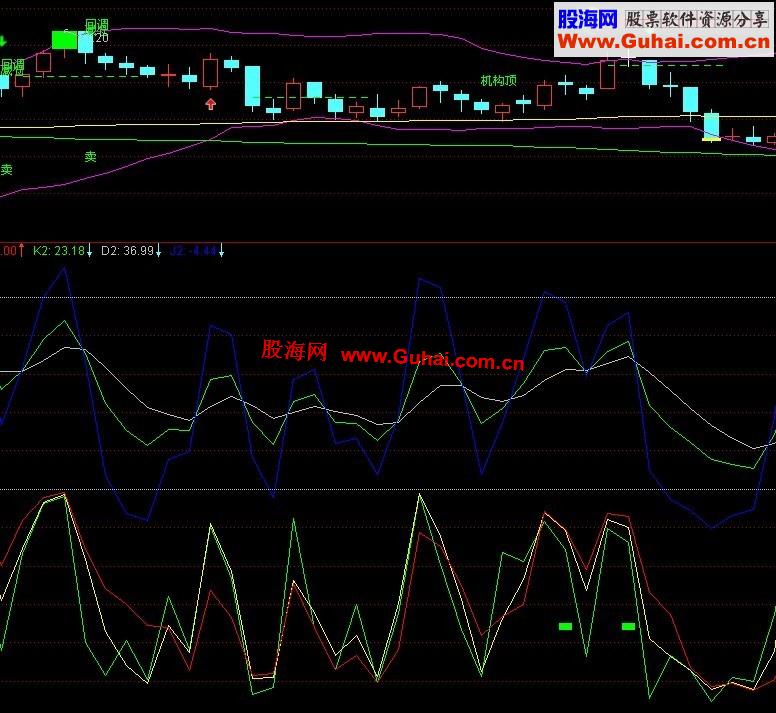
Task: Click the yellow marker beneath the cyan candle
Action: (x=711, y=140)
